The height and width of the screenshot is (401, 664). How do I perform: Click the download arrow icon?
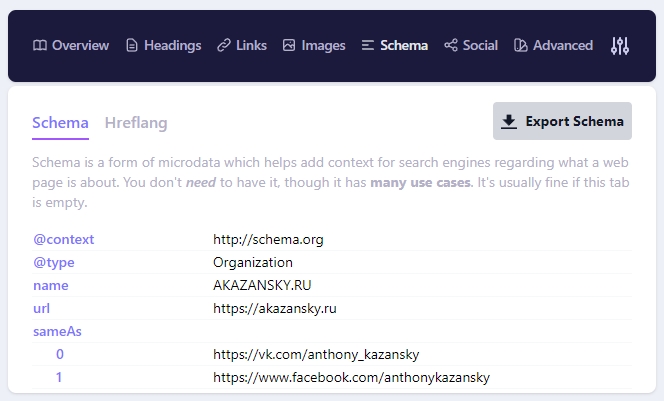(509, 121)
